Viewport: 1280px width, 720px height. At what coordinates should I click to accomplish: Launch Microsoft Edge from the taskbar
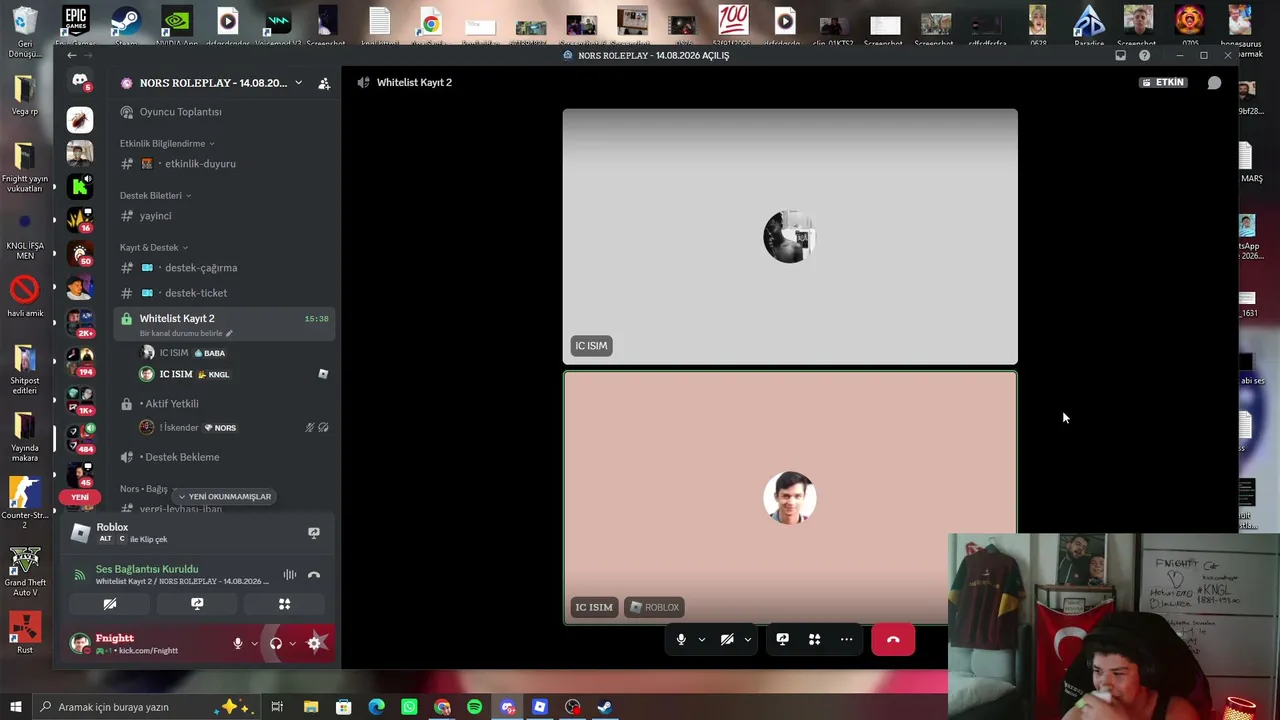pyautogui.click(x=376, y=707)
